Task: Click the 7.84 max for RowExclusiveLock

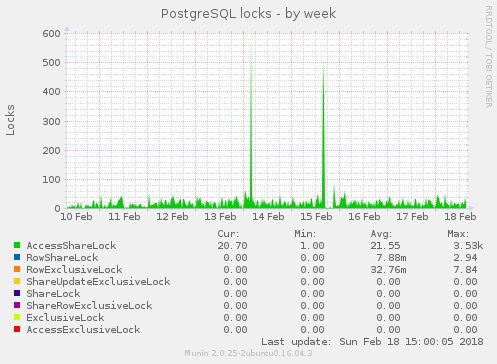Action: pos(465,270)
